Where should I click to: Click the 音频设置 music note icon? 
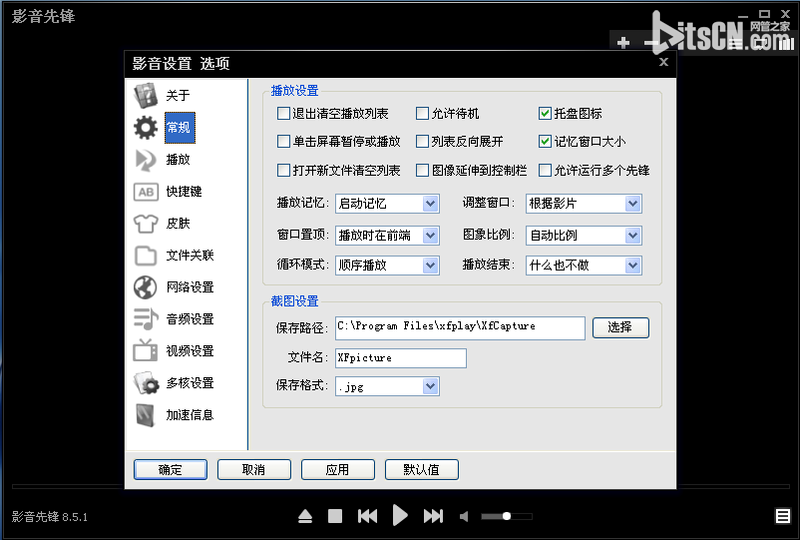[x=146, y=319]
